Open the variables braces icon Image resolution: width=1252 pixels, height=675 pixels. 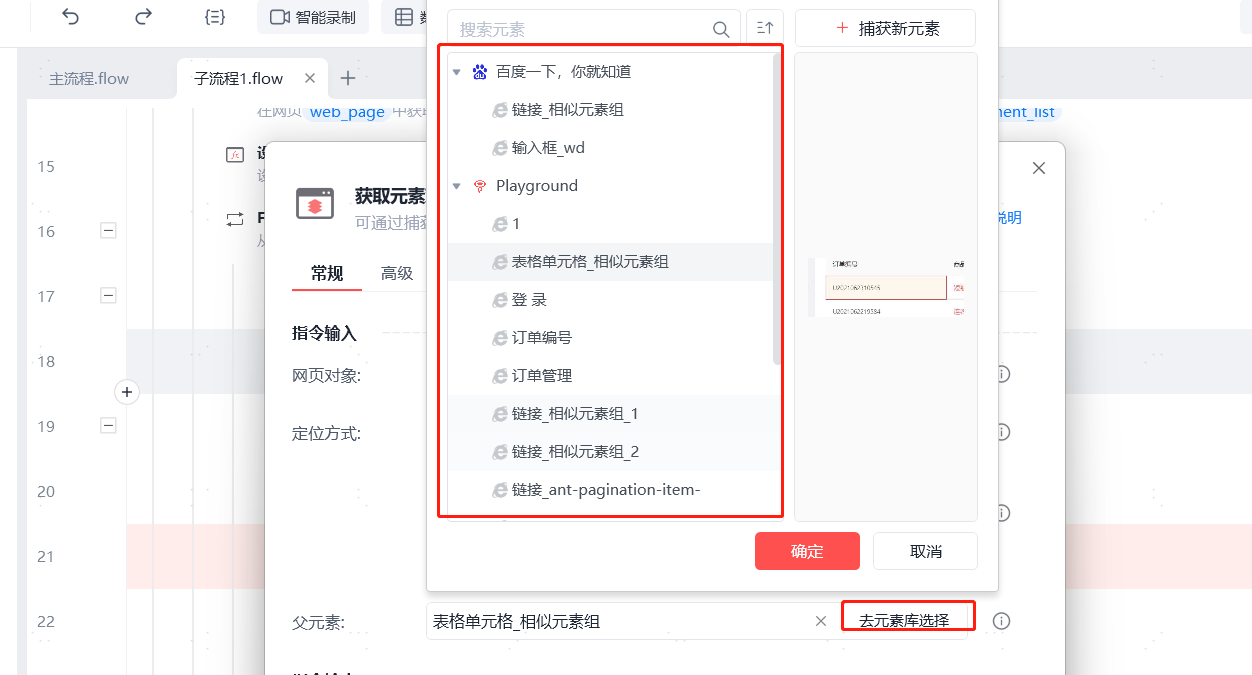coord(215,17)
